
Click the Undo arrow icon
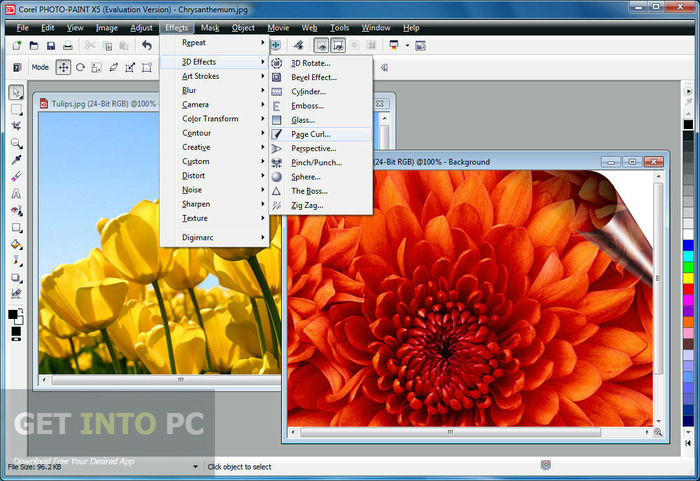pos(147,46)
